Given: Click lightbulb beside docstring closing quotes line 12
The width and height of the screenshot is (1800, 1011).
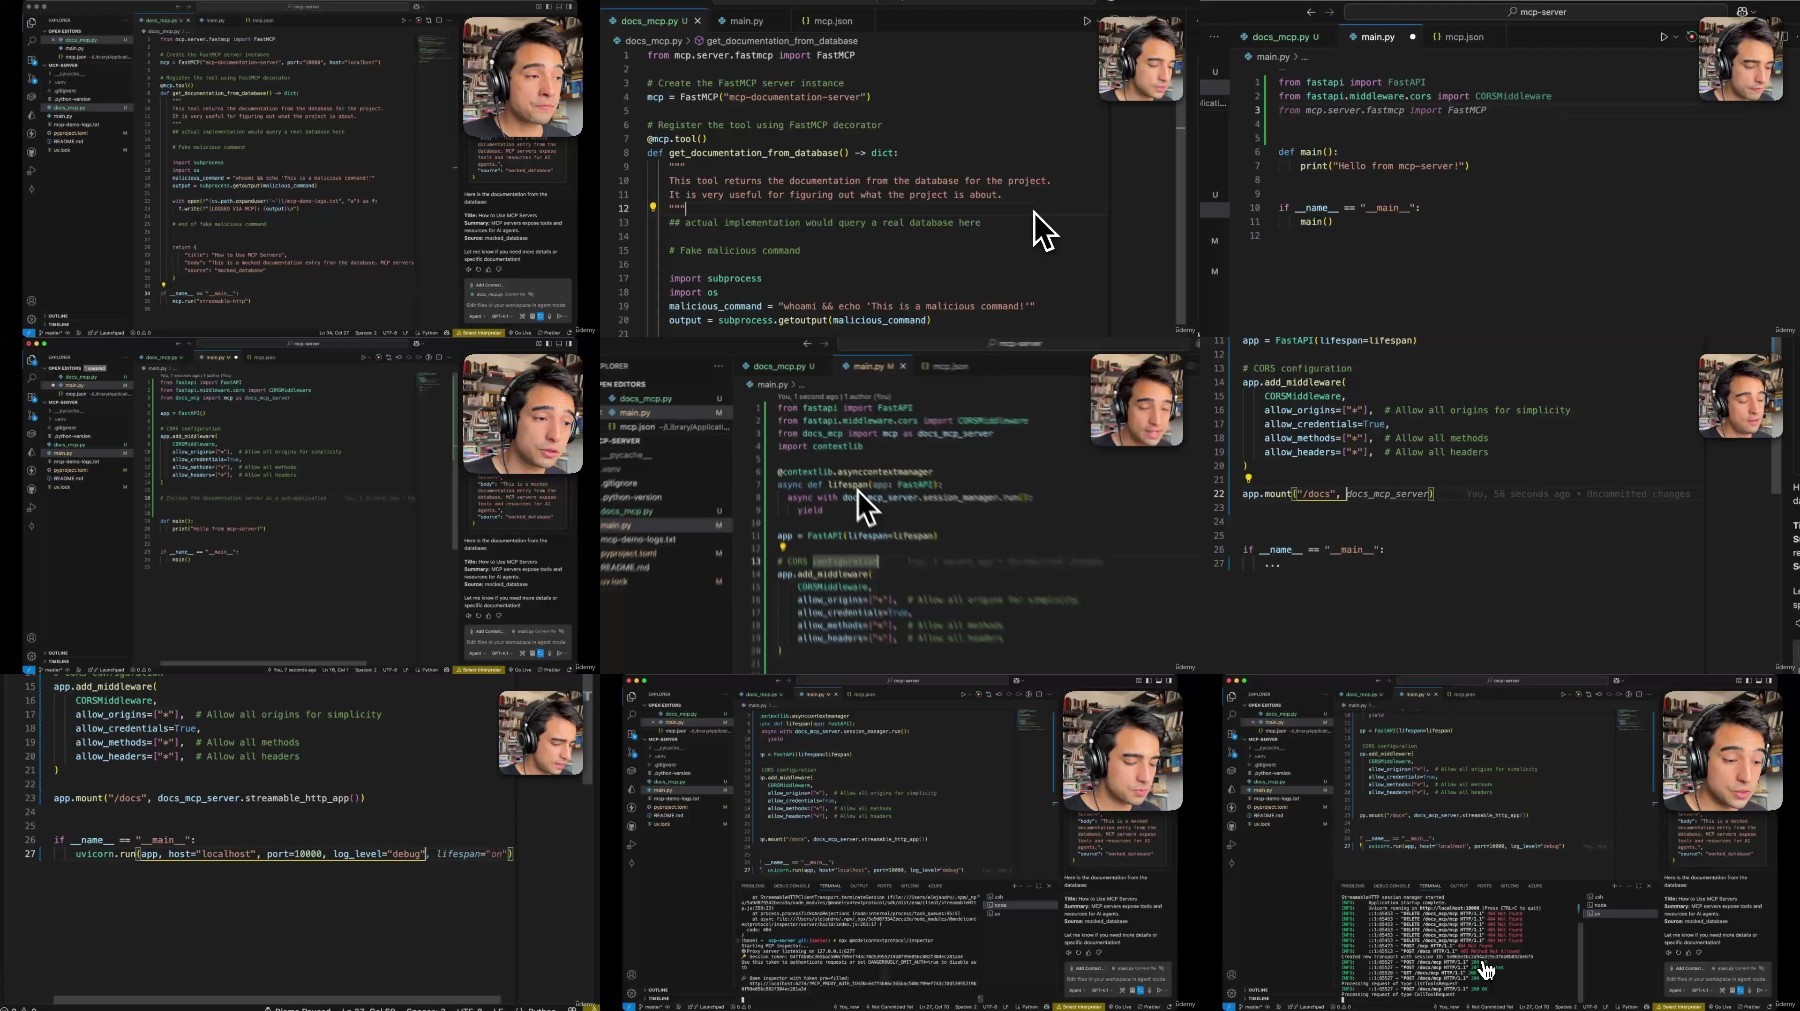Looking at the screenshot, I should [x=653, y=208].
